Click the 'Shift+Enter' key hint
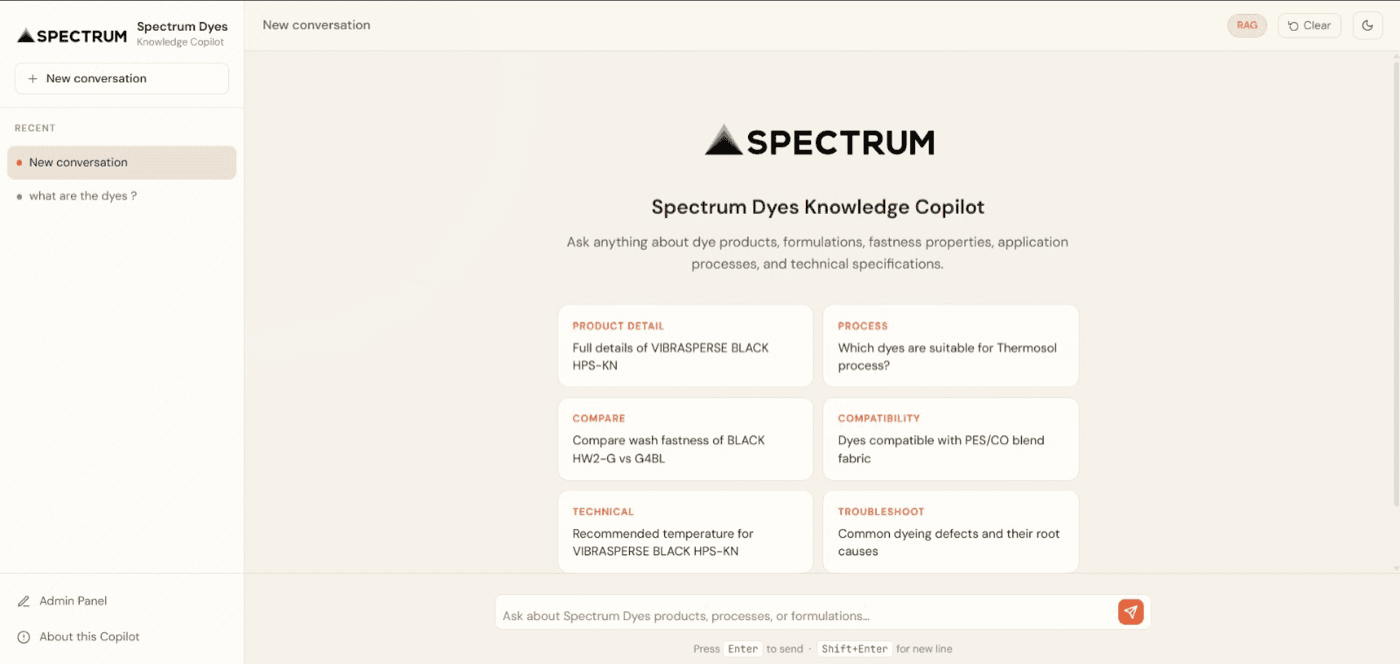1400x664 pixels. 854,649
